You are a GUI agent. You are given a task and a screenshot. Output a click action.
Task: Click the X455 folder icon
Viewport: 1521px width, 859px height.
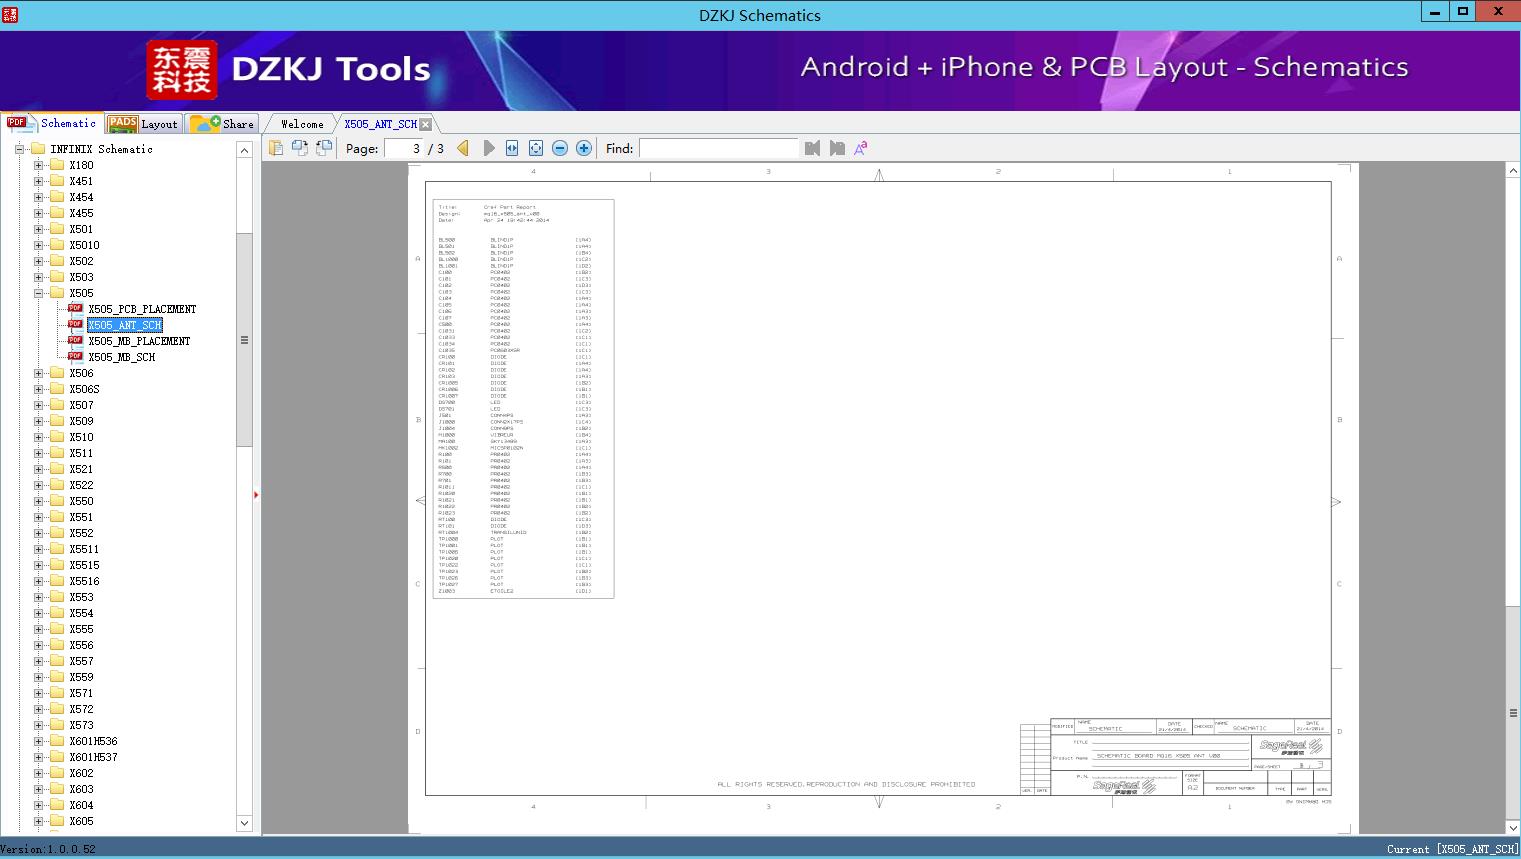57,213
